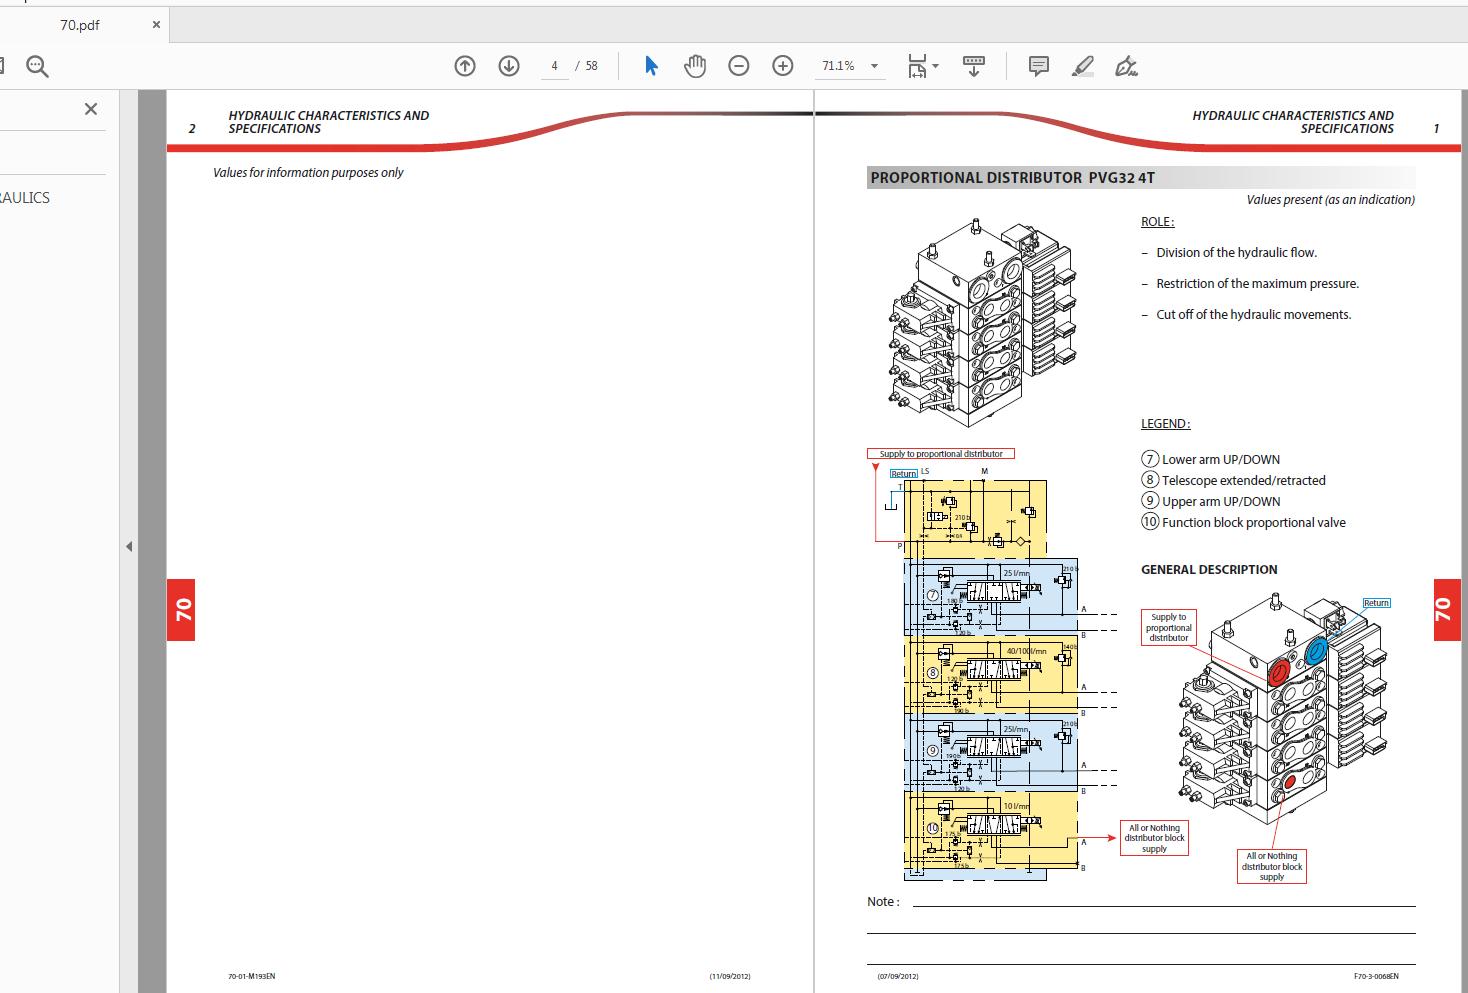This screenshot has width=1468, height=993.
Task: Click 'Values for information purposes only' text
Action: [308, 172]
